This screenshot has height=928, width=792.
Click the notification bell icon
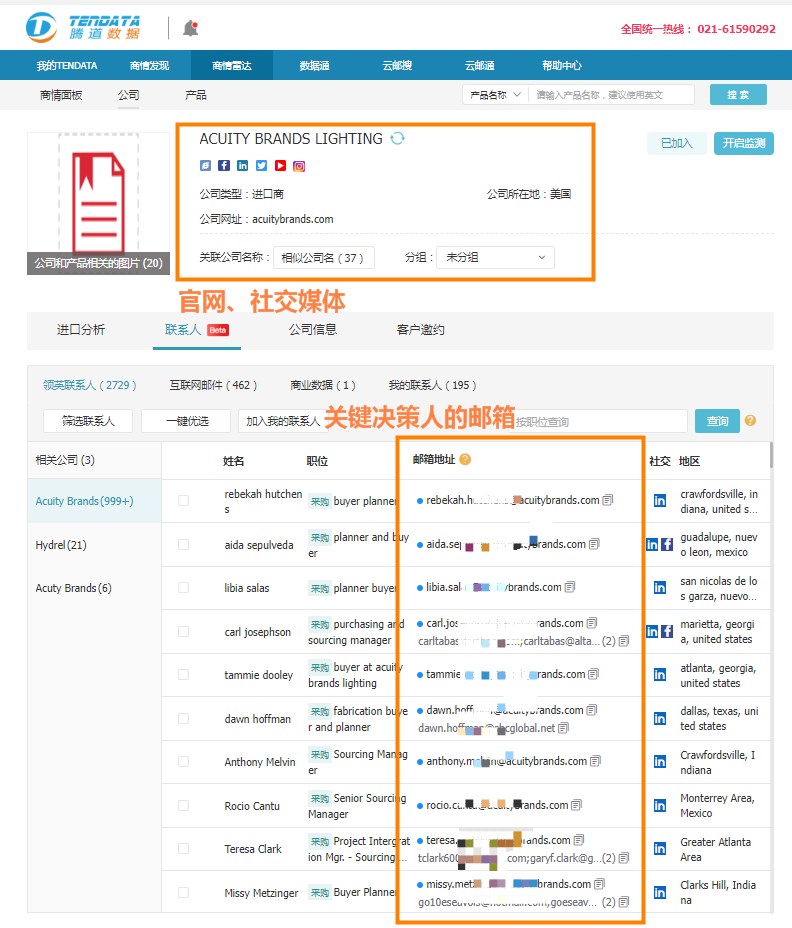click(x=191, y=28)
